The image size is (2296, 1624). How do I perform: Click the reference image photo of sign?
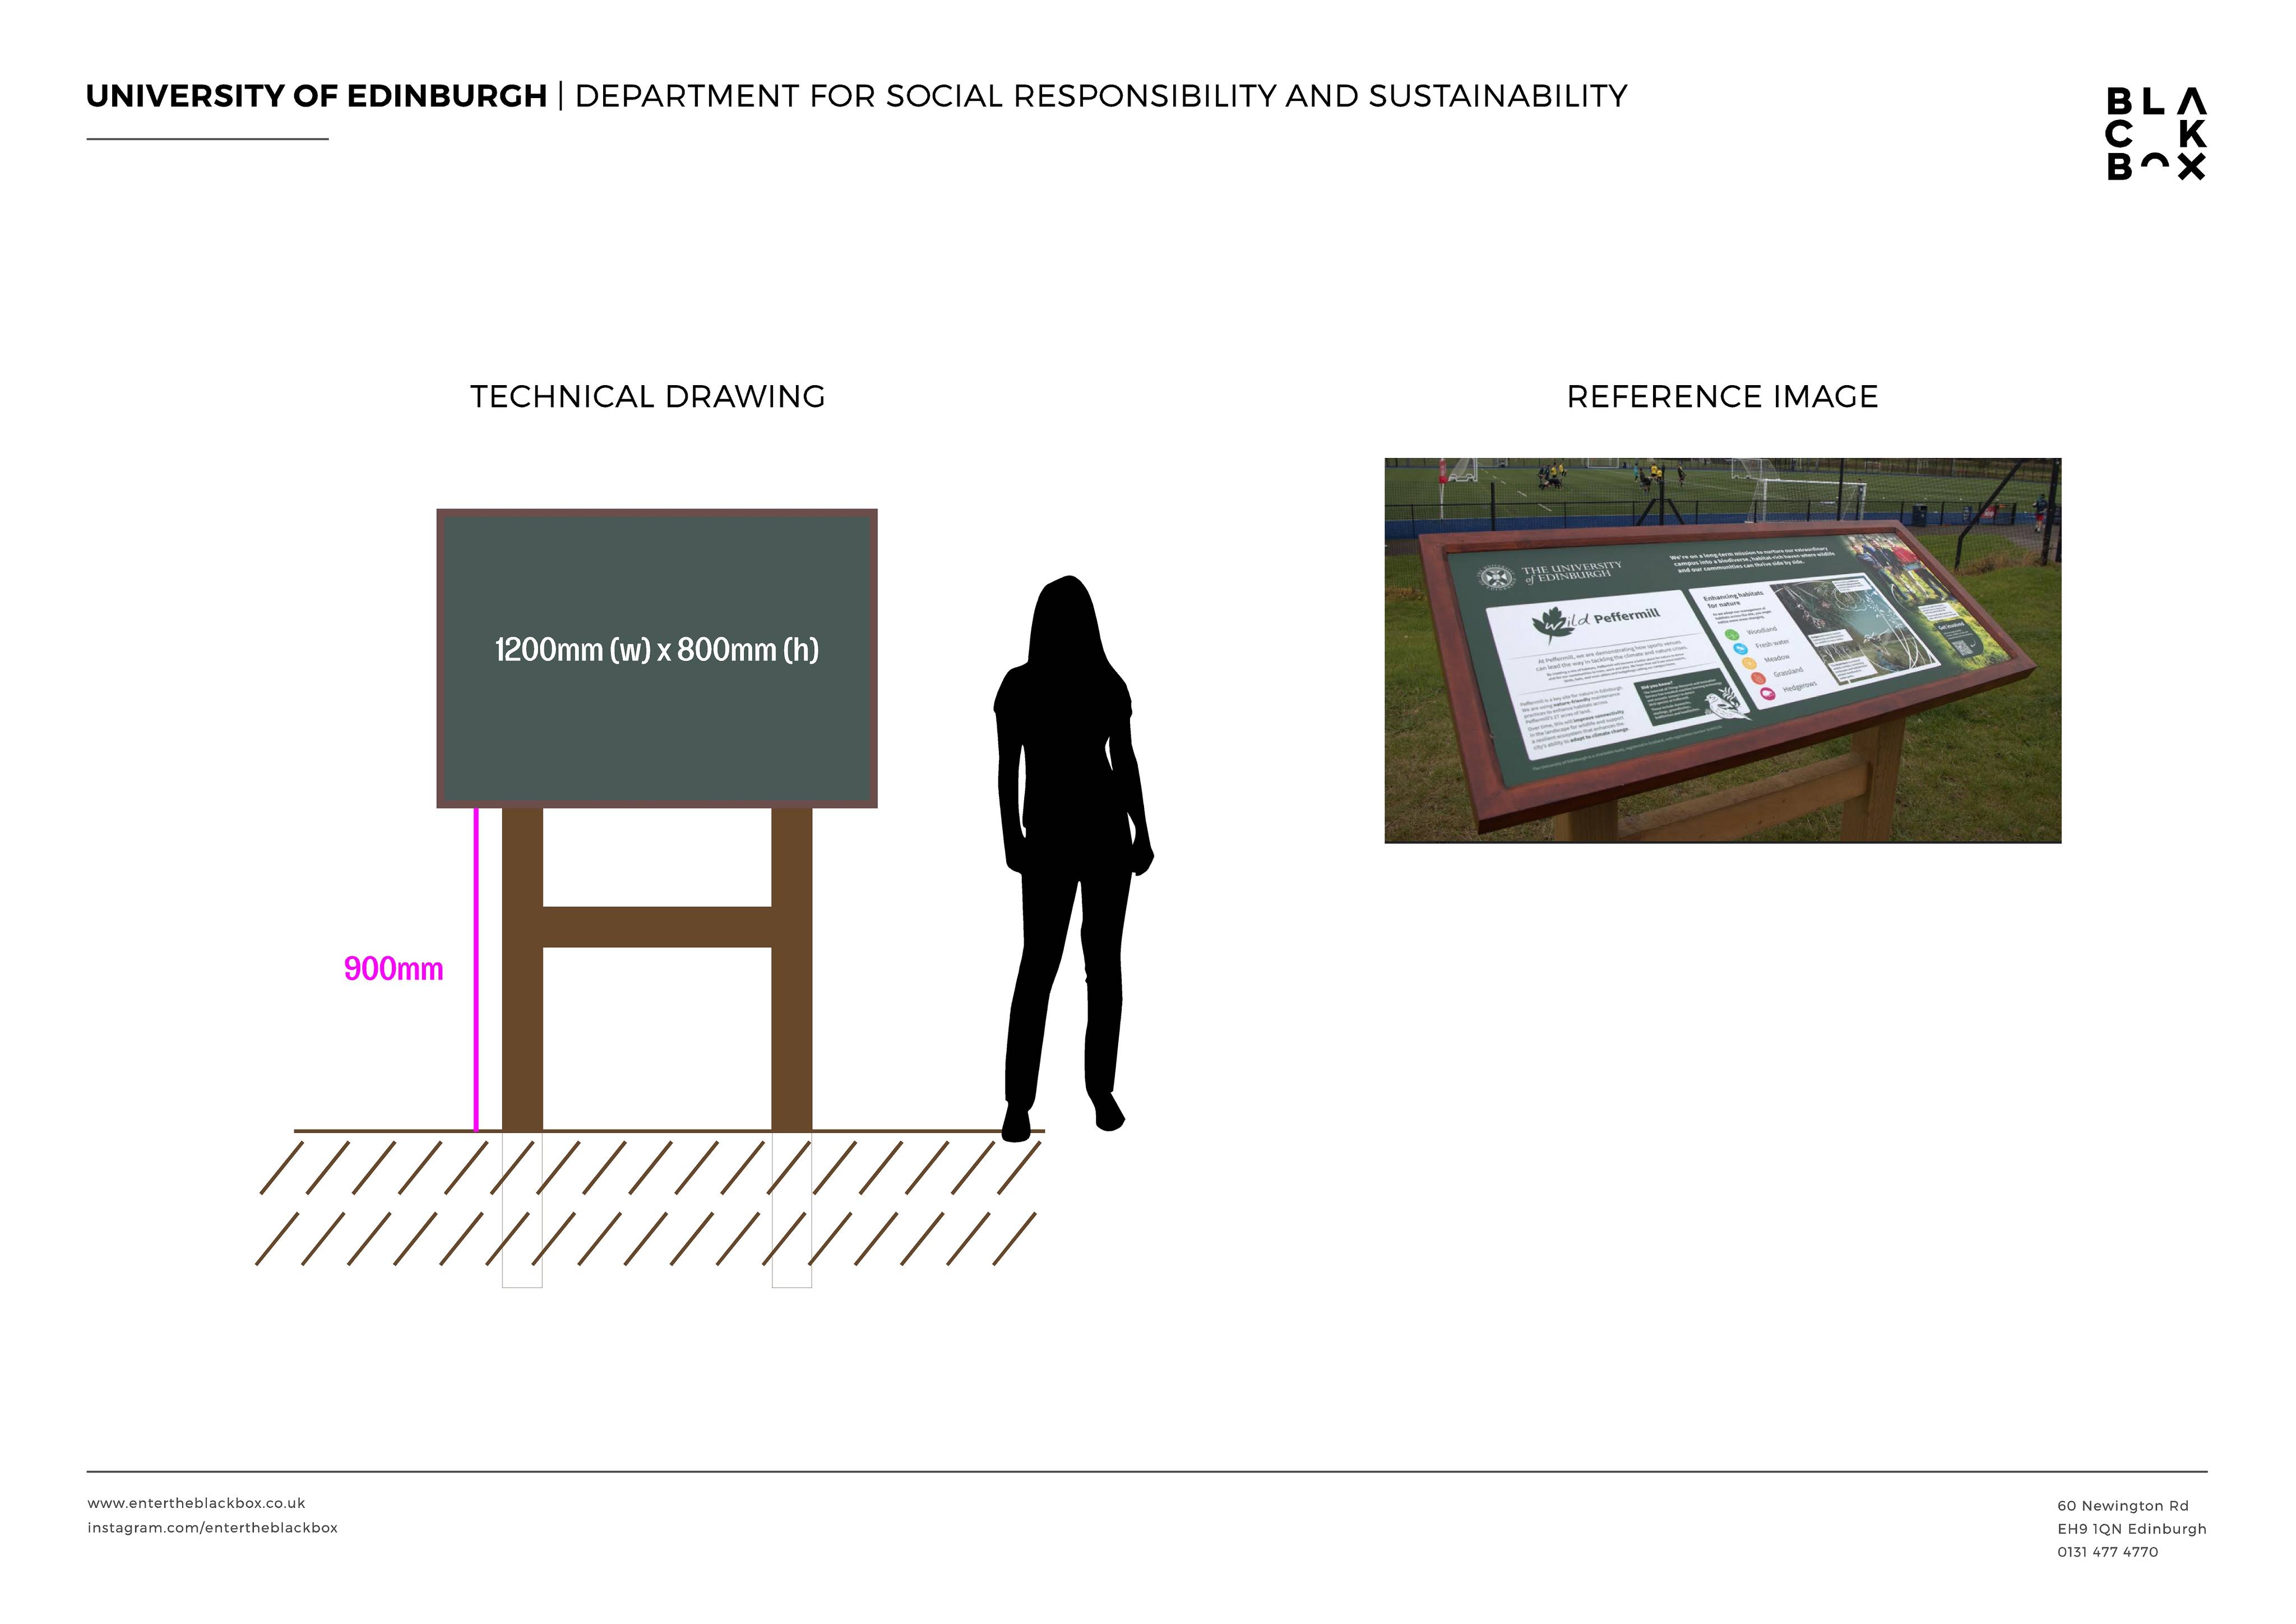(1722, 650)
